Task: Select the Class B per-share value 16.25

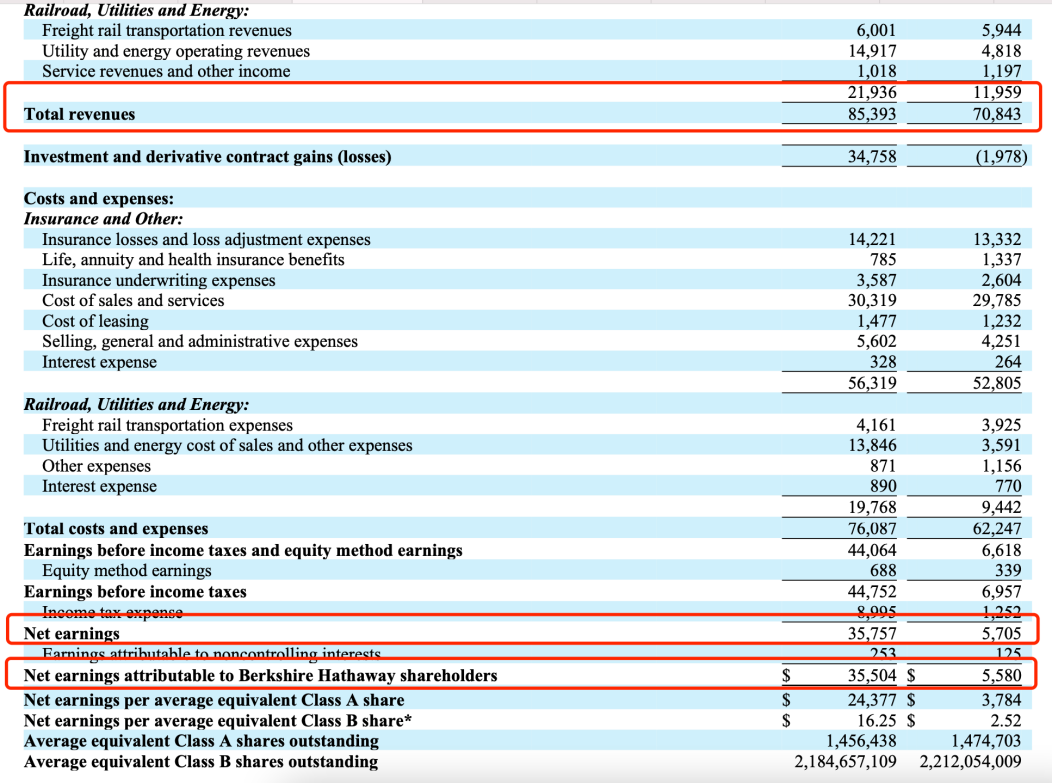Action: [x=876, y=721]
